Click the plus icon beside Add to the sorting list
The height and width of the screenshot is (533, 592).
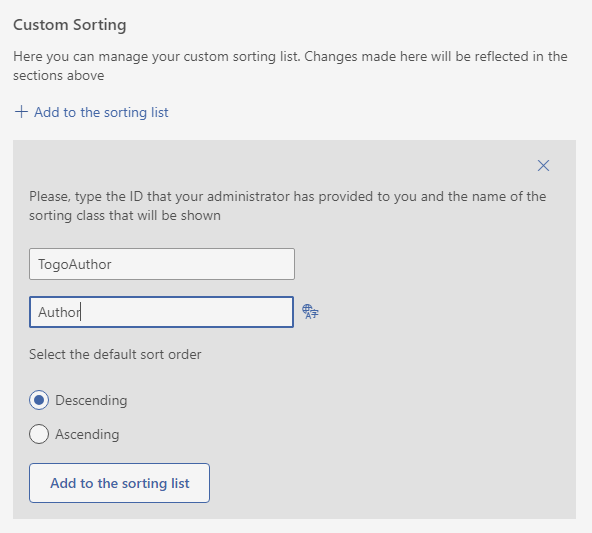pyautogui.click(x=21, y=112)
